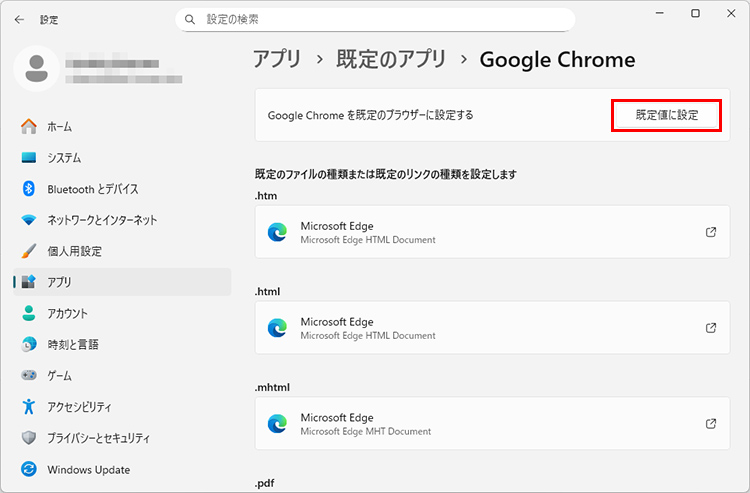The height and width of the screenshot is (493, 750).
Task: Open ホーム in the sidebar
Action: click(59, 127)
